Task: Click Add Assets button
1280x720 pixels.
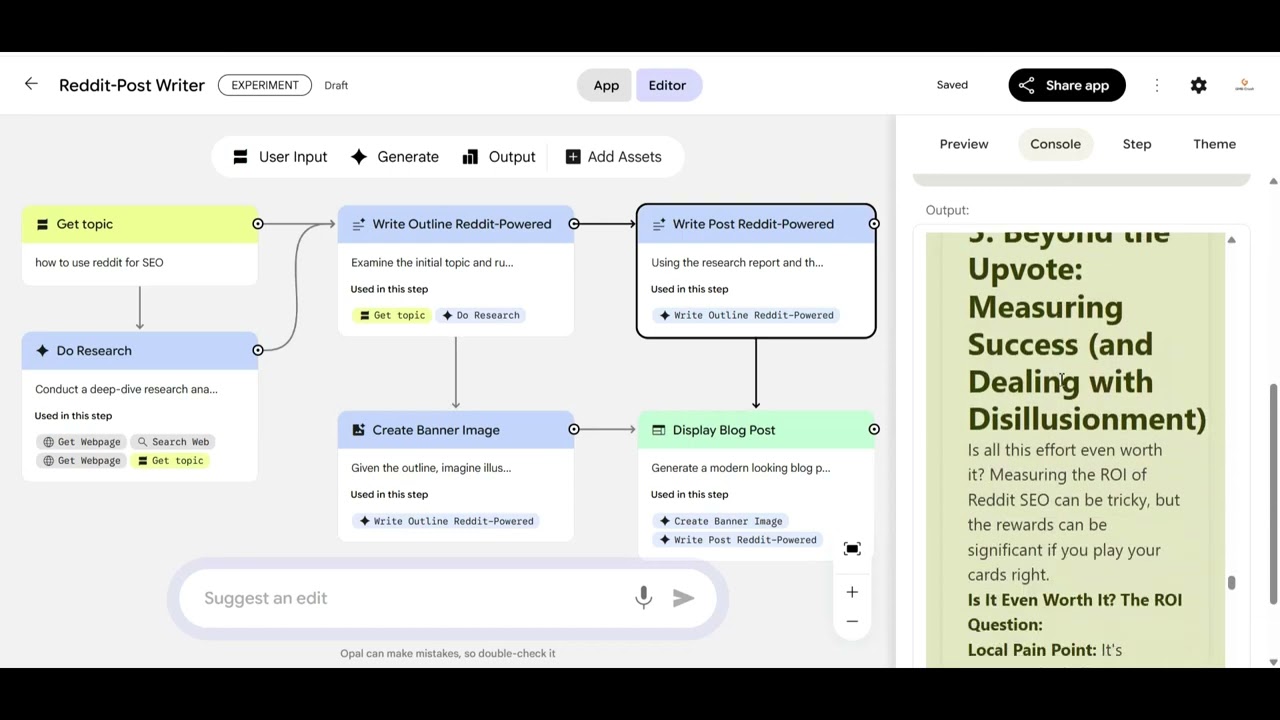Action: point(613,157)
